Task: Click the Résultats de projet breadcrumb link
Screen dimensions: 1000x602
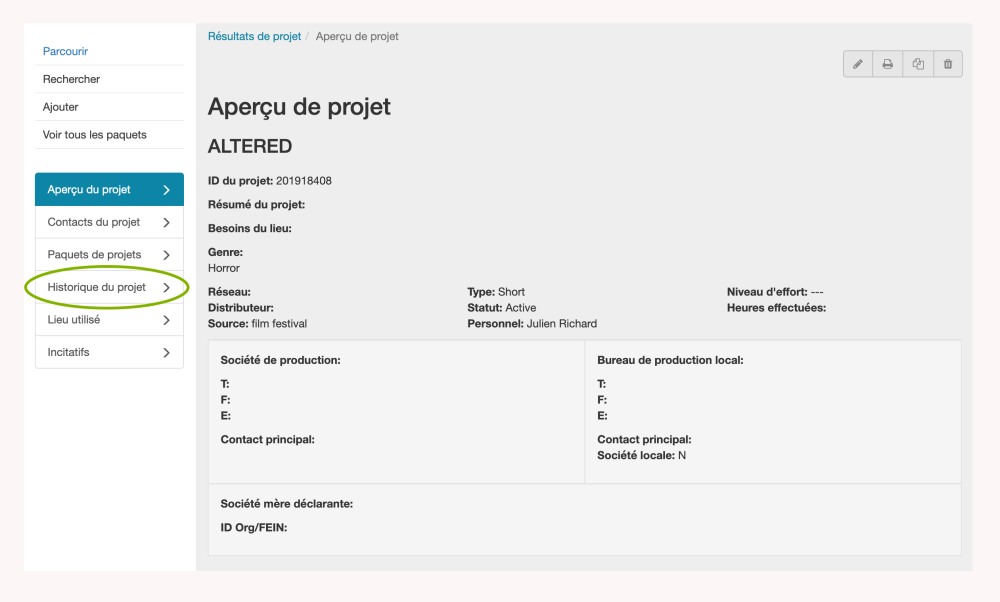Action: tap(254, 36)
